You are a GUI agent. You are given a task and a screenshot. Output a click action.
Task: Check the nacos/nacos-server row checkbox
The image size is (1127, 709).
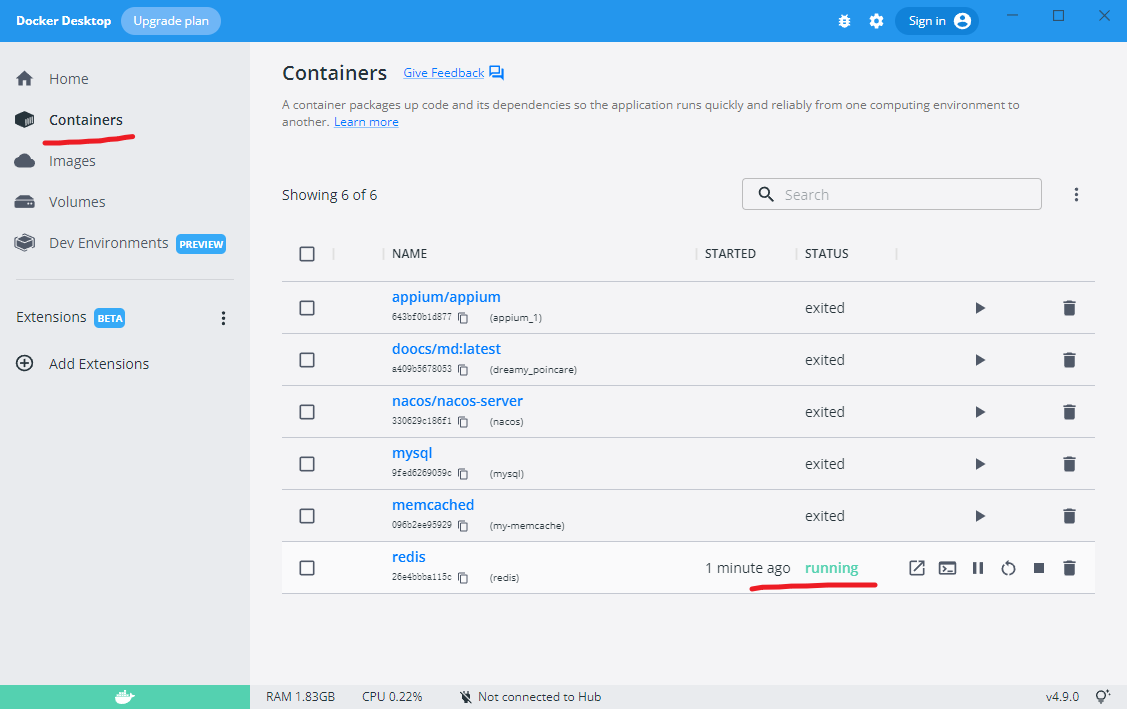coord(307,412)
